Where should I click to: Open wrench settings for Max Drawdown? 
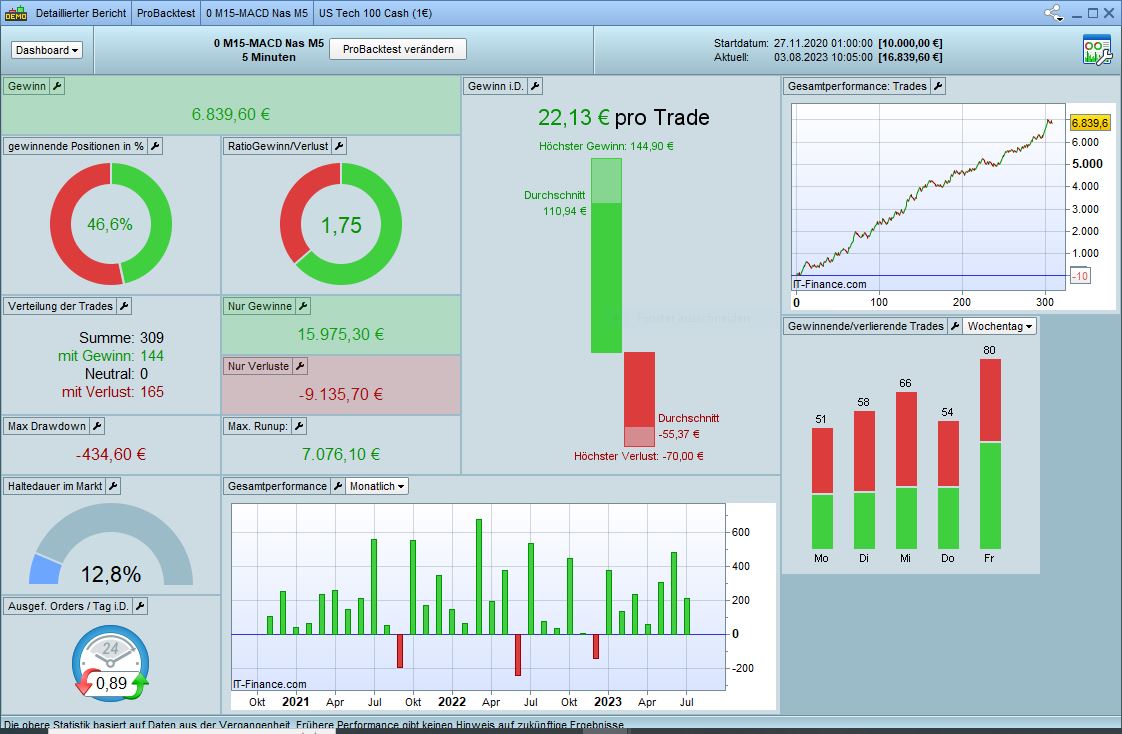tap(97, 427)
